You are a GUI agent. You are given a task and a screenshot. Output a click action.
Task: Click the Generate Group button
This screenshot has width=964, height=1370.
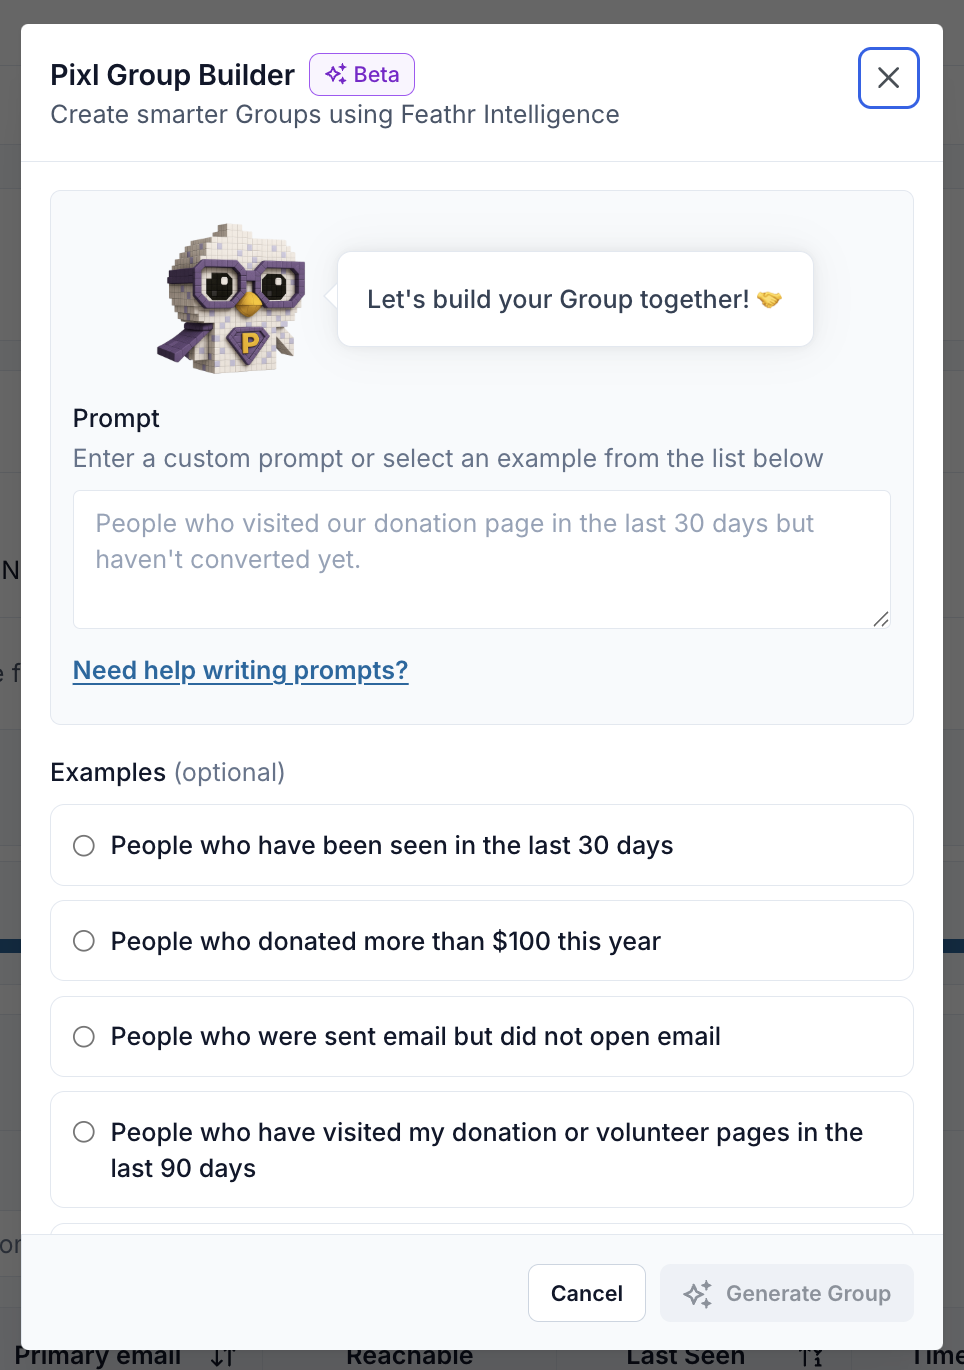click(787, 1293)
